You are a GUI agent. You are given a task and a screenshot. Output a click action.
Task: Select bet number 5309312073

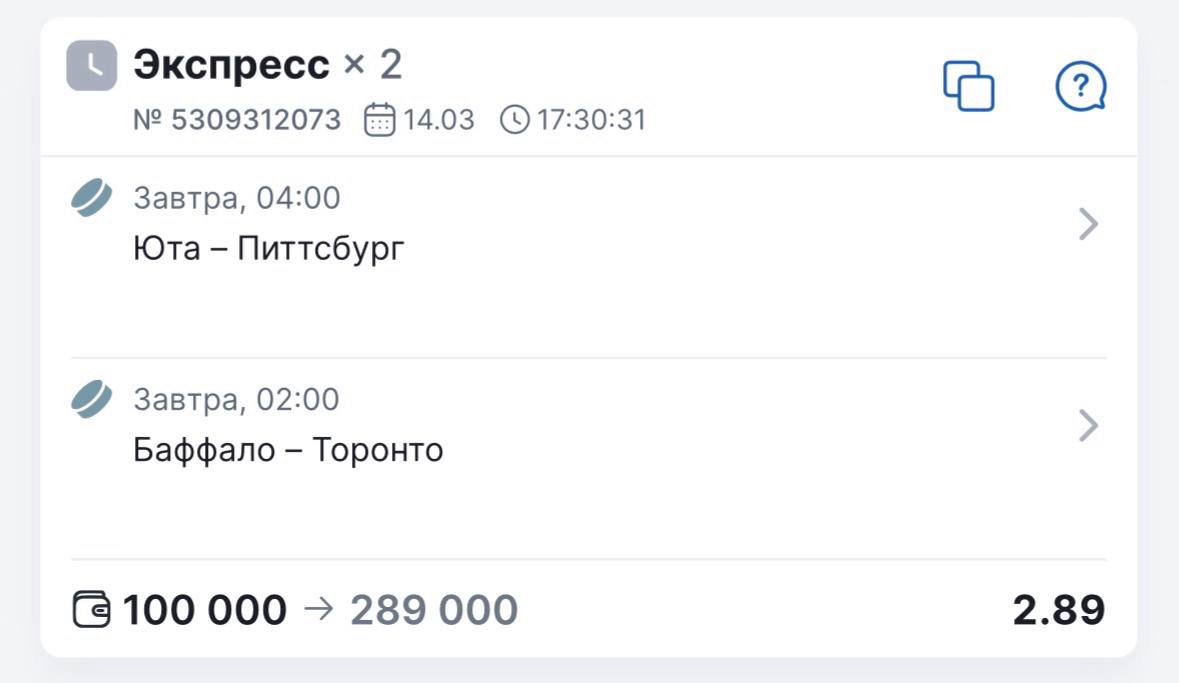click(237, 121)
